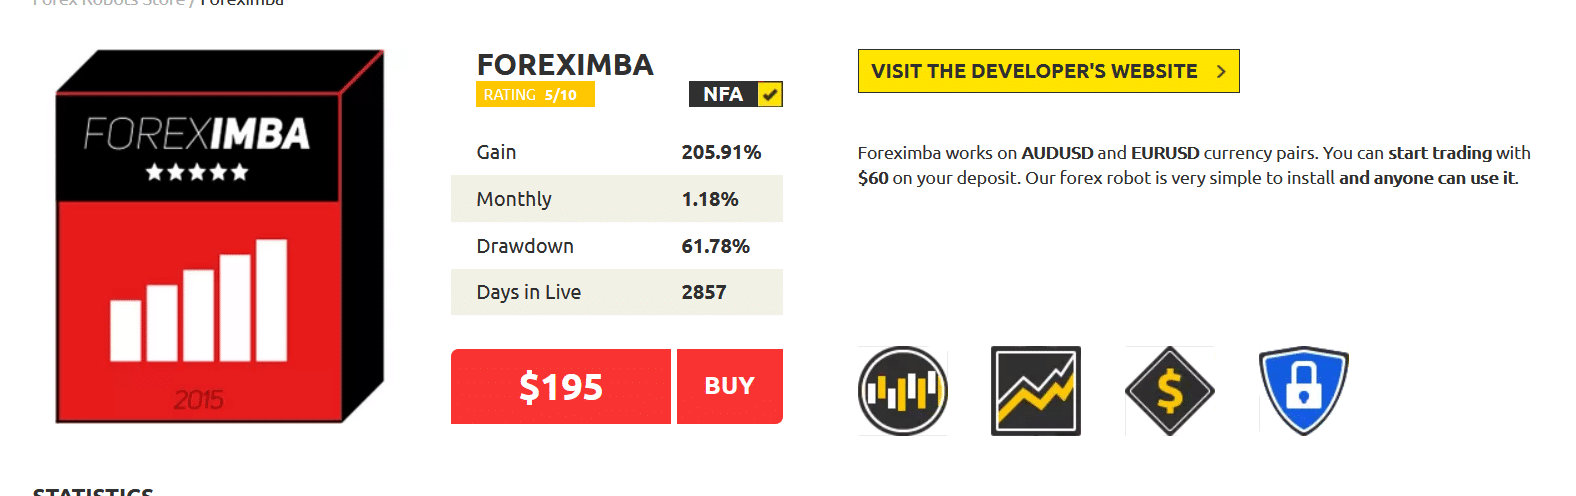The height and width of the screenshot is (496, 1576).
Task: Click the Foreximba breadcrumb link
Action: tap(242, 3)
